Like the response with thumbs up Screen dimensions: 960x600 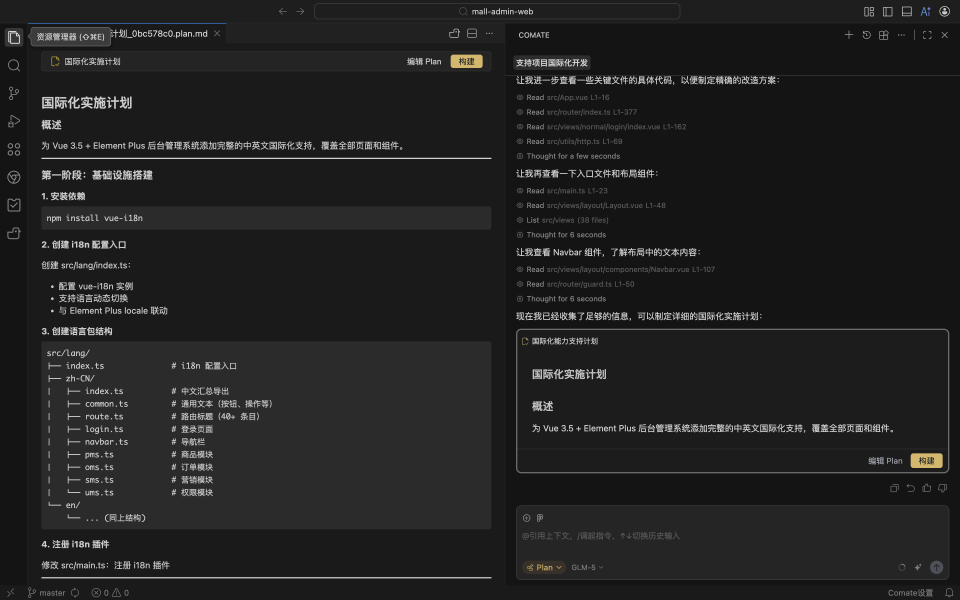(926, 488)
